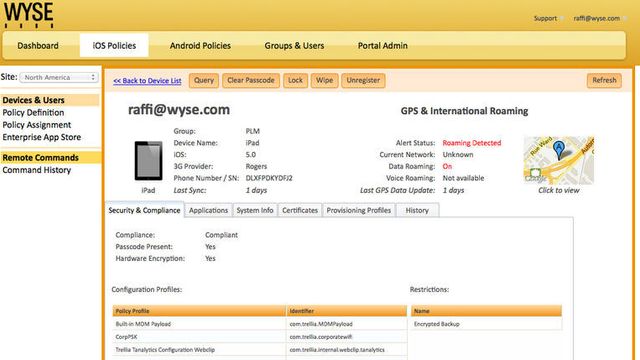This screenshot has width=640, height=360.
Task: Open the System Info tab
Action: click(x=255, y=210)
